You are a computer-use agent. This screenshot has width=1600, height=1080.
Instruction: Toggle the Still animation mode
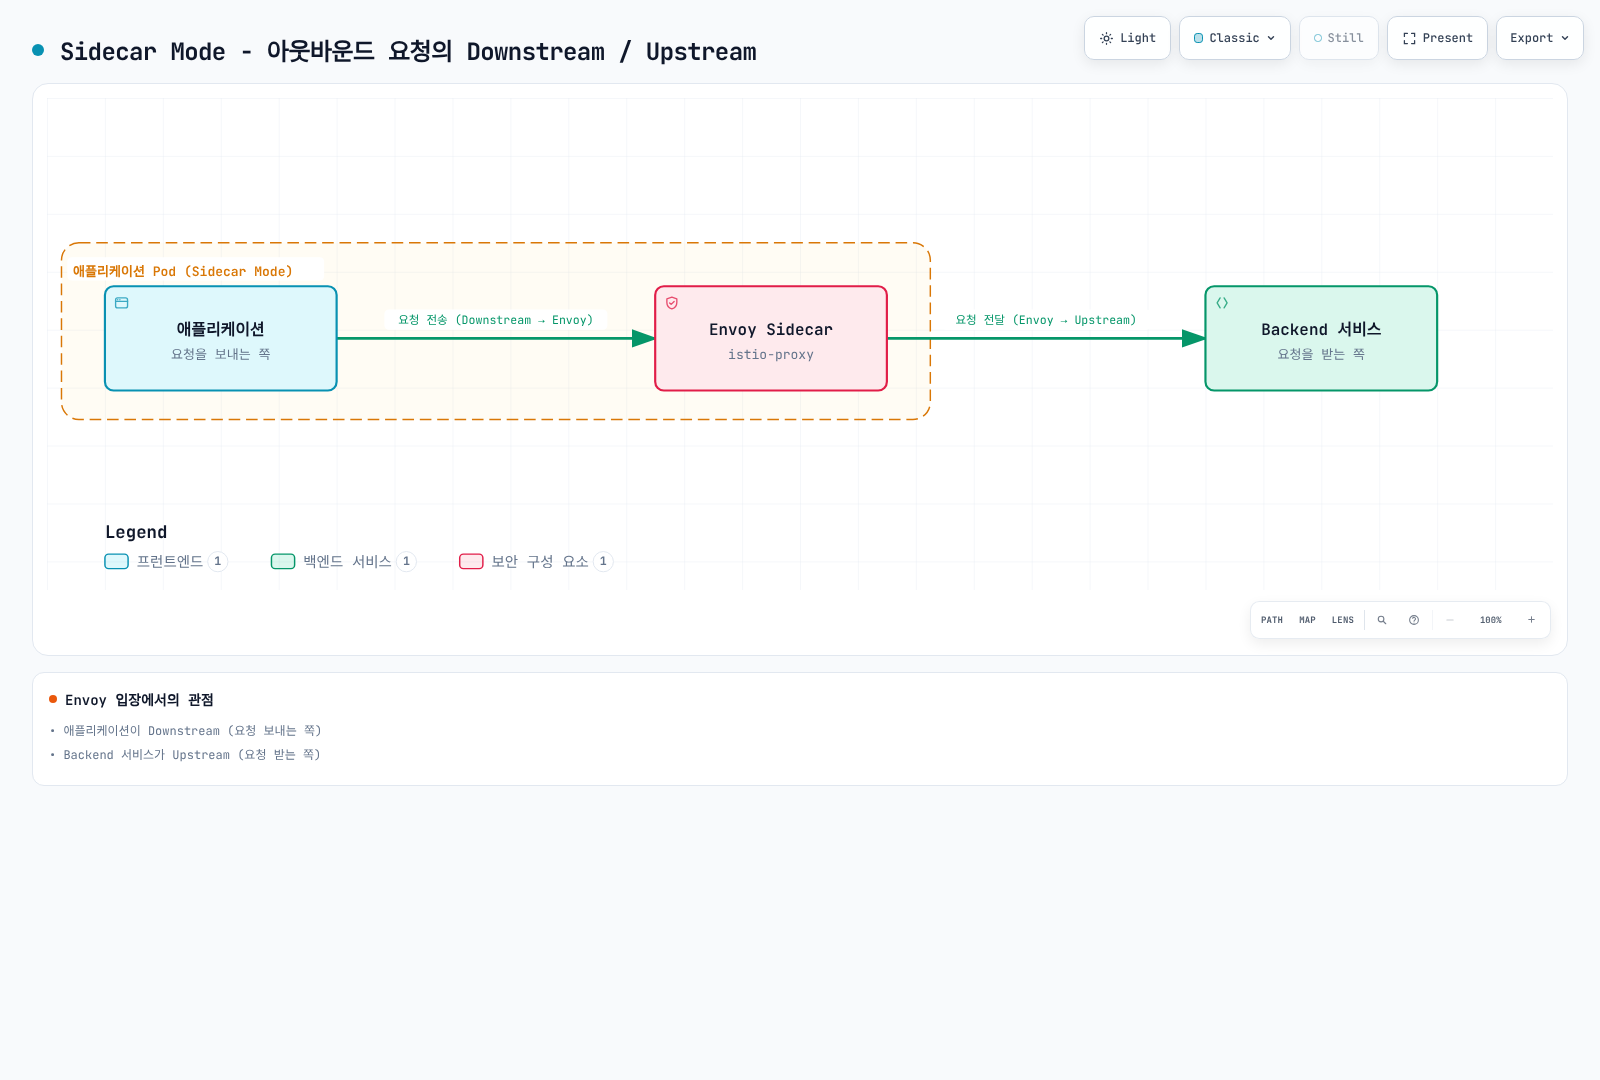tap(1339, 38)
